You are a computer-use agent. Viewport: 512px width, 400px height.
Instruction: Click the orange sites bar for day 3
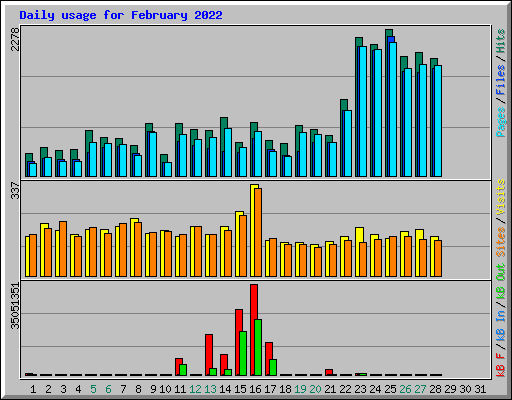(x=63, y=249)
